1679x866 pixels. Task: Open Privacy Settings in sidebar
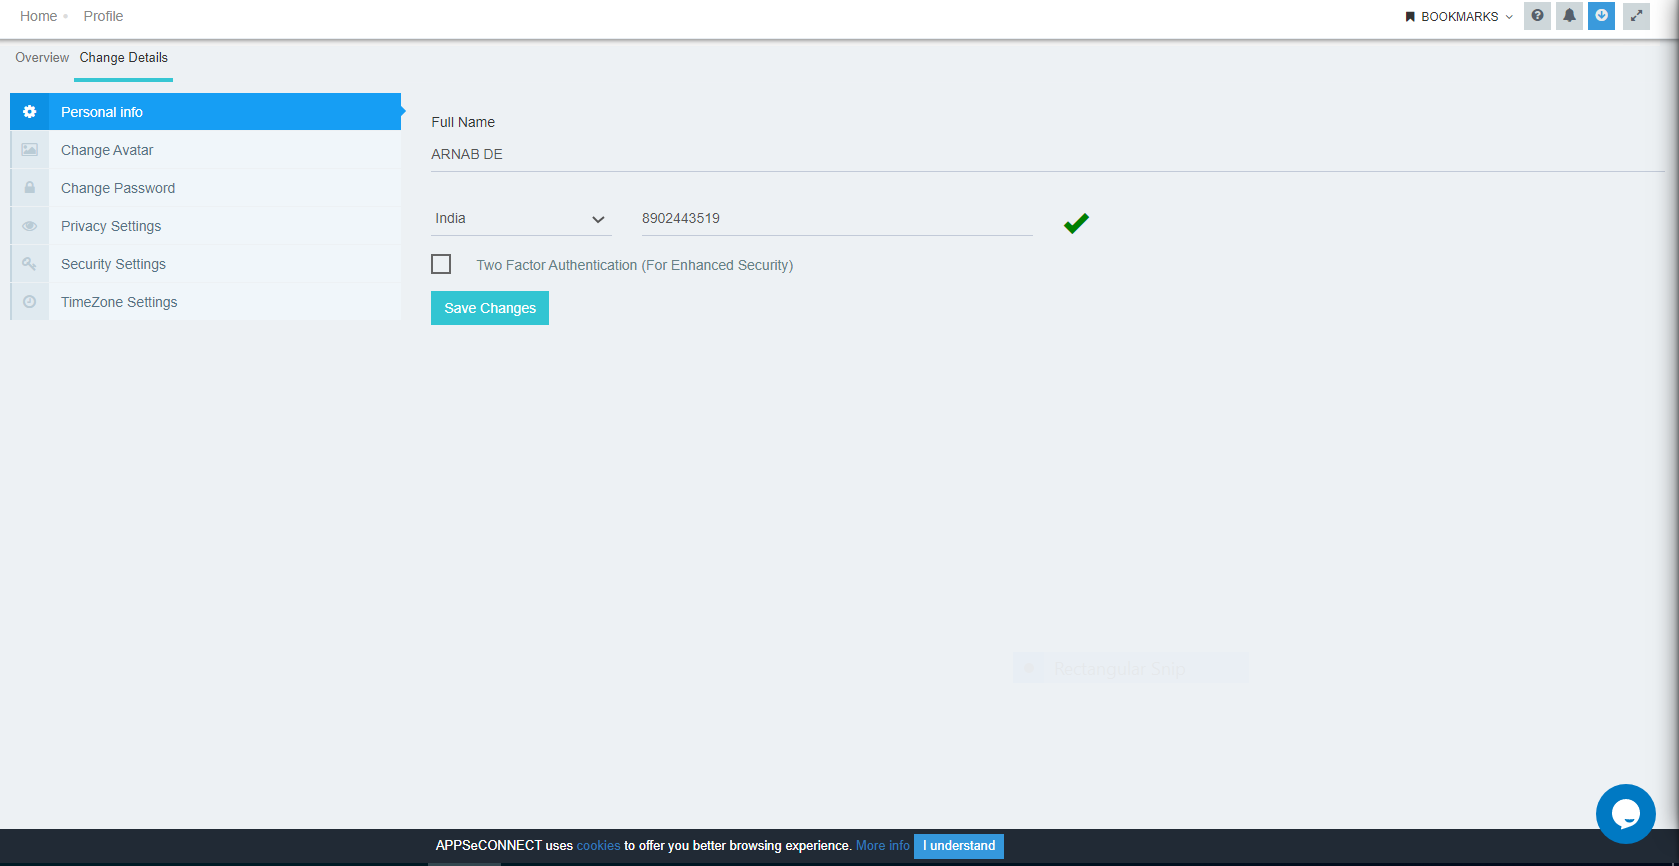[111, 226]
